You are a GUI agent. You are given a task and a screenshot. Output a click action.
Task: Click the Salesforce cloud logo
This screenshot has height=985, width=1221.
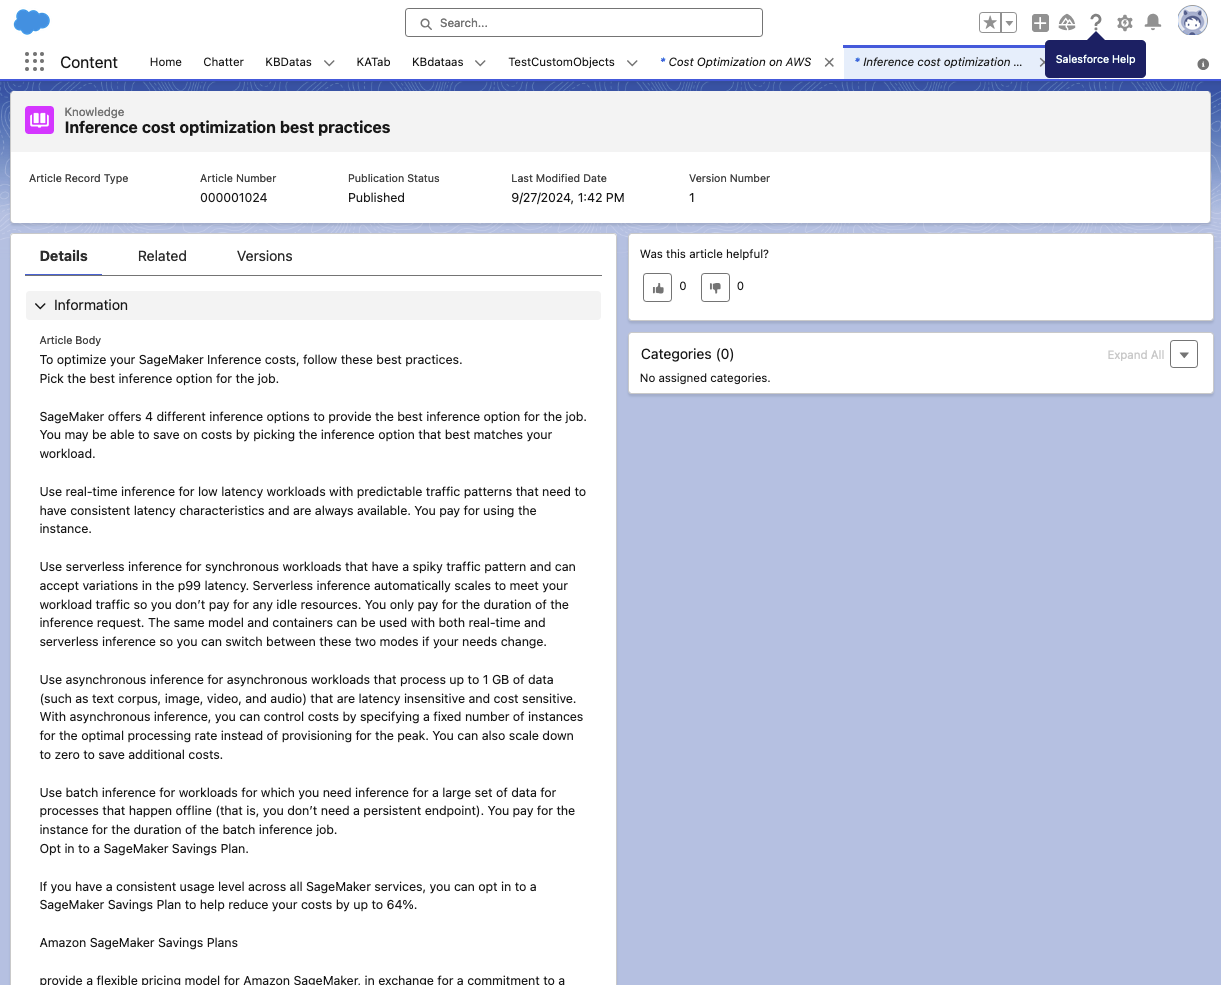tap(29, 20)
